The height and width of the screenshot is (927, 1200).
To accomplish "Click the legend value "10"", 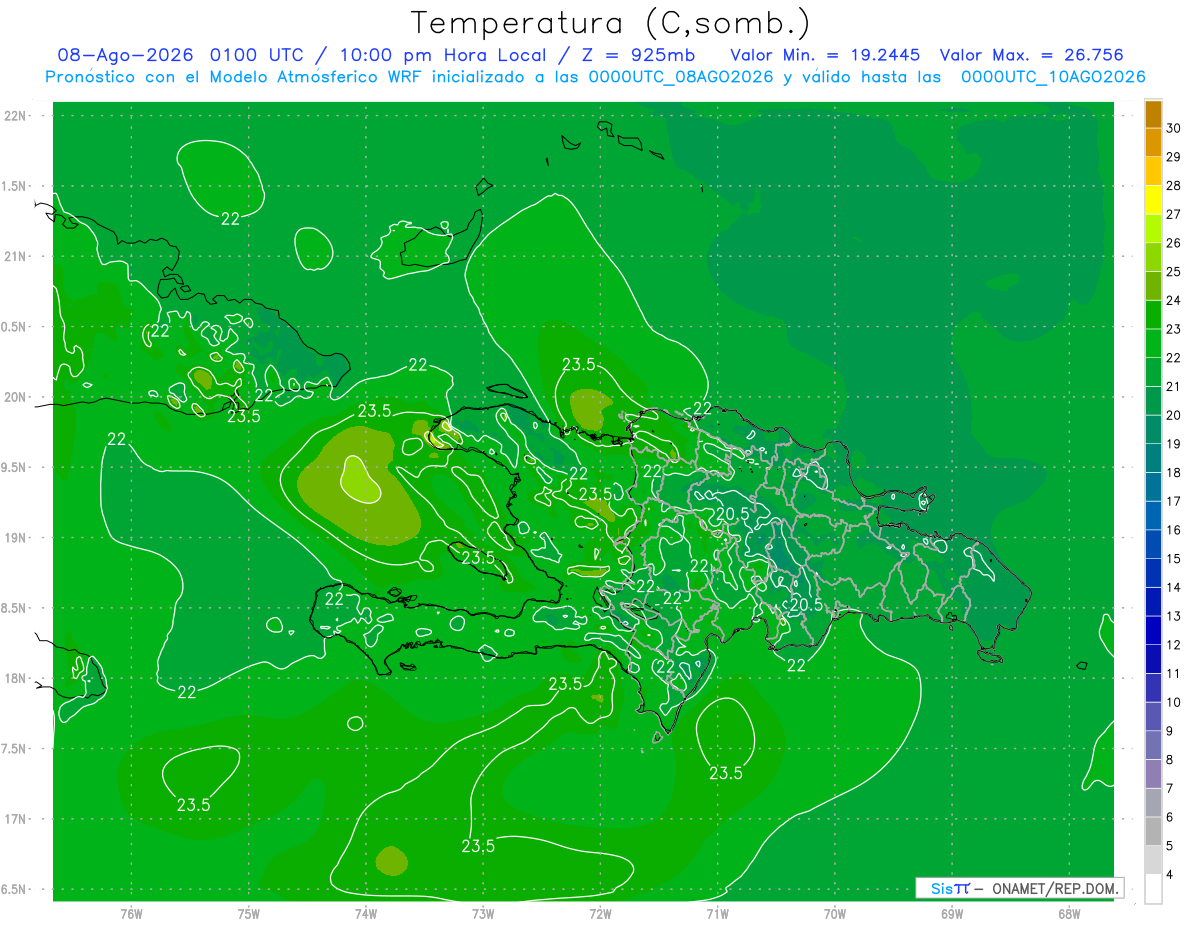I will 1174,702.
